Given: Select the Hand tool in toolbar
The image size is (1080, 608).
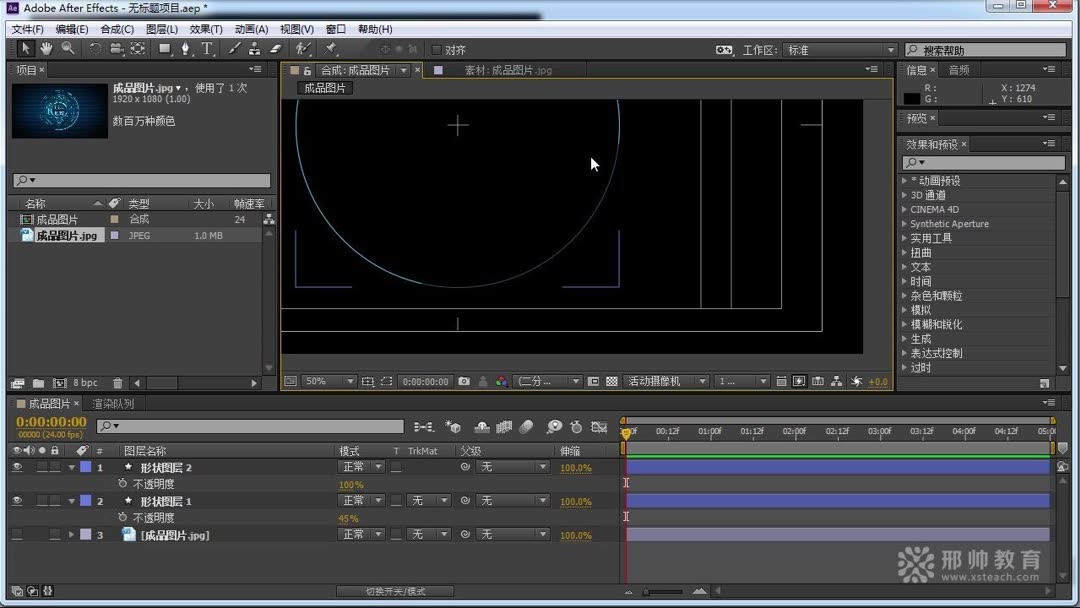Looking at the screenshot, I should point(46,49).
